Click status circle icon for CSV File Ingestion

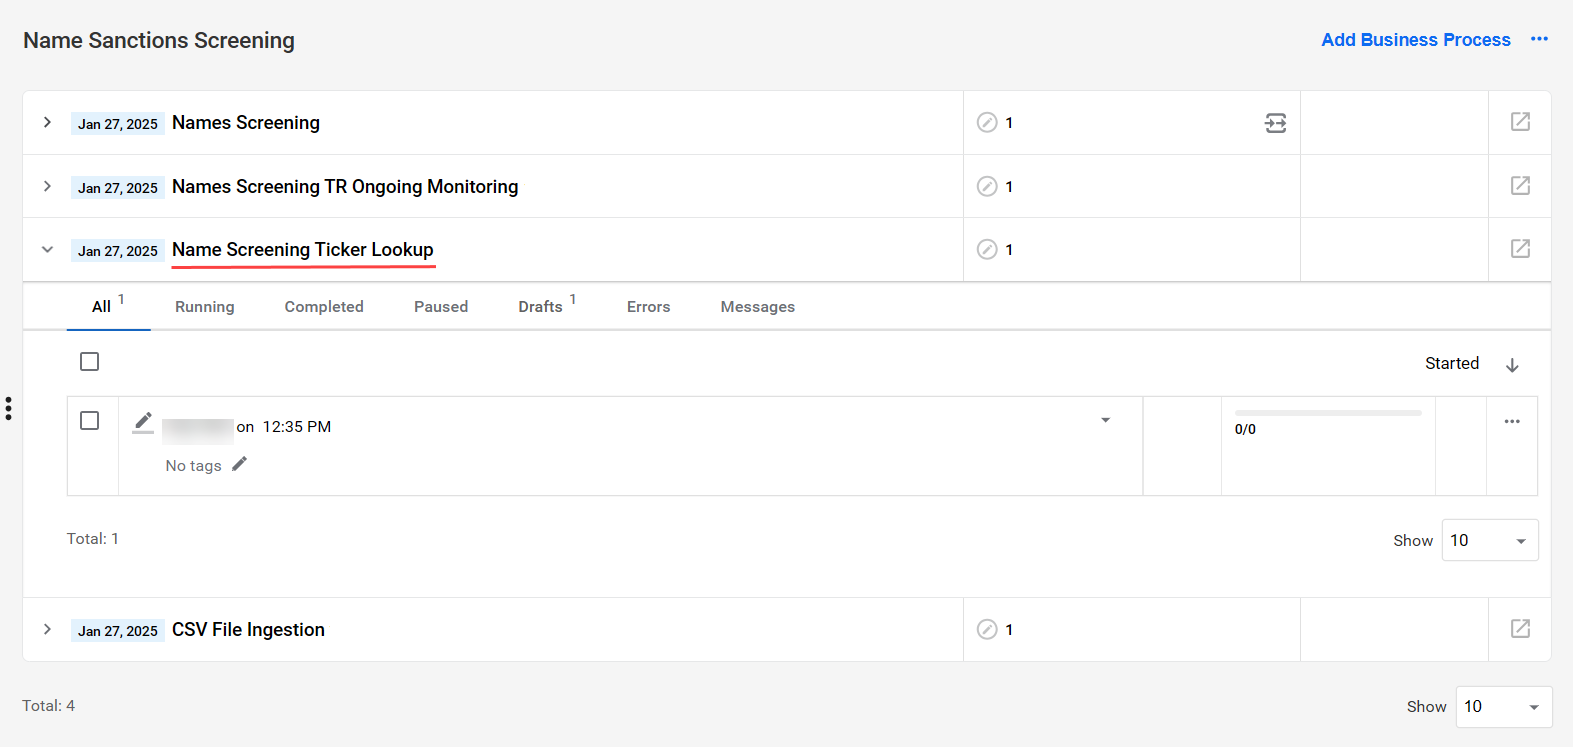987,629
